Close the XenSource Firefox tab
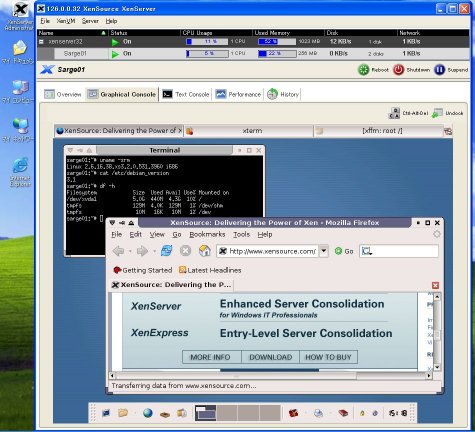Viewport: 475px width, 432px height. click(435, 285)
